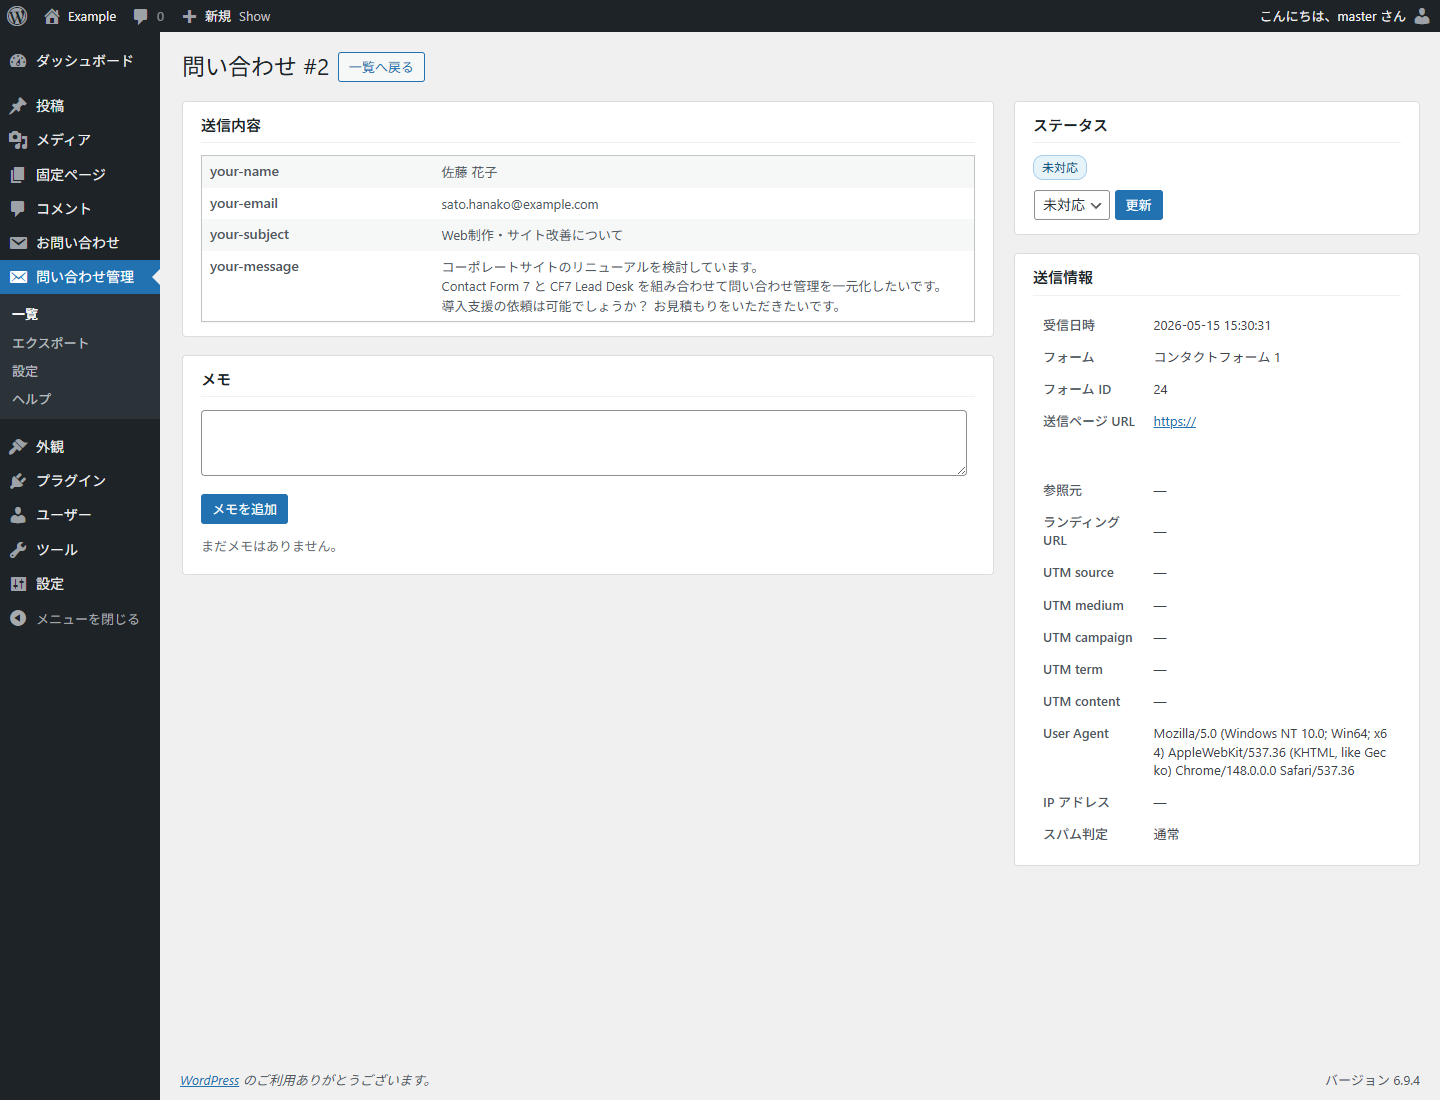Click the プラグイン plug icon
This screenshot has width=1440, height=1100.
(x=18, y=481)
